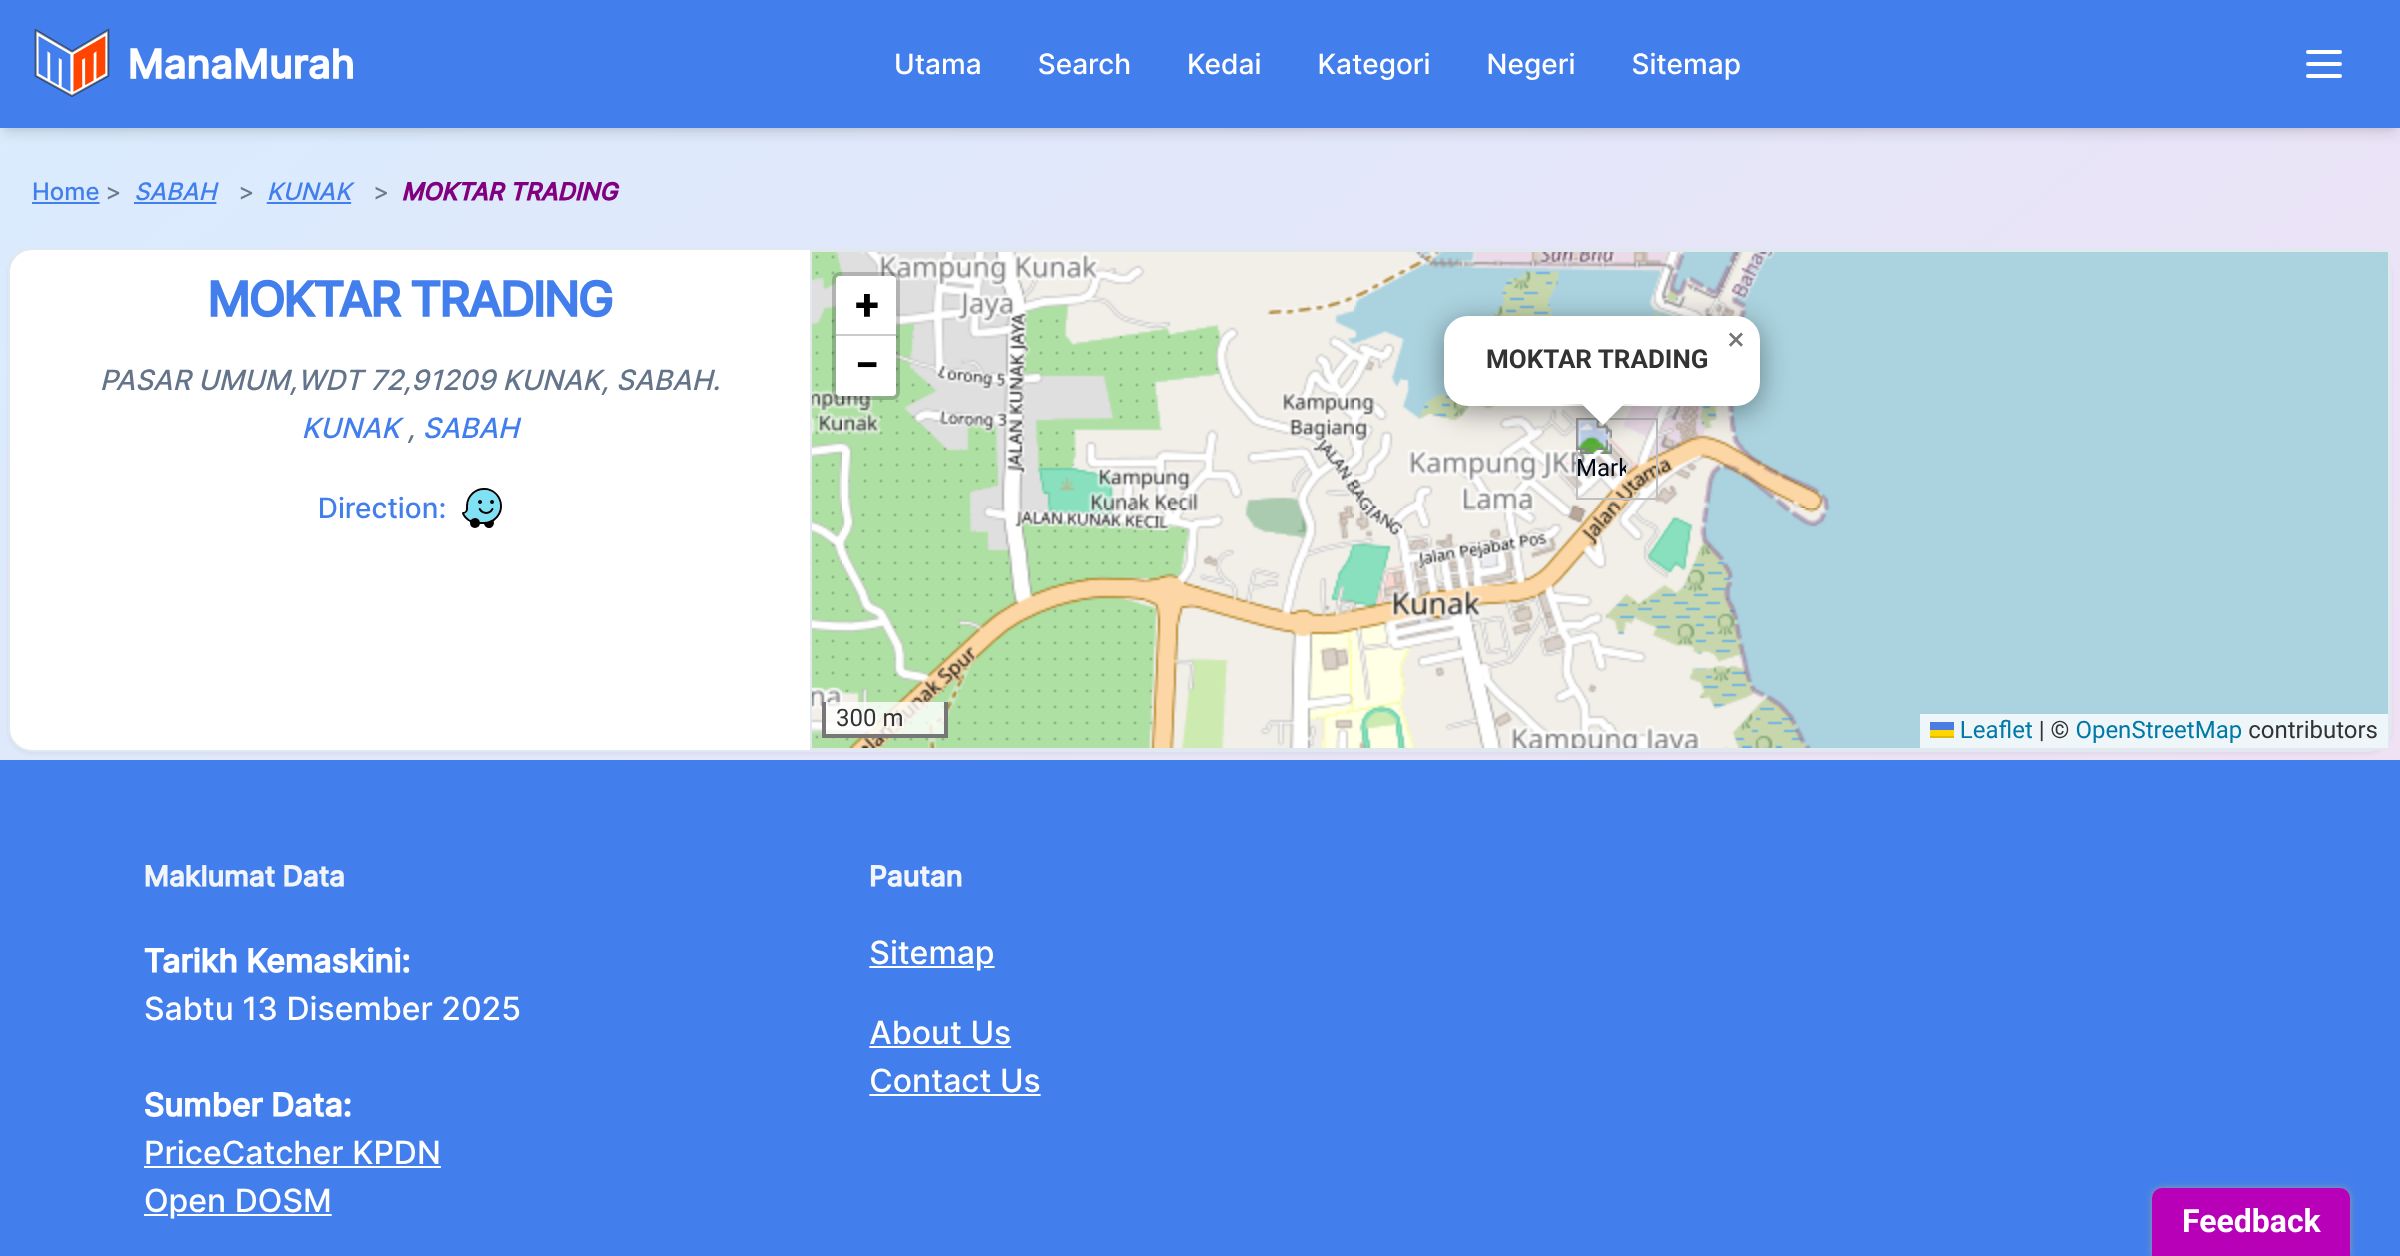This screenshot has height=1256, width=2400.
Task: Click the Home breadcrumb link
Action: [65, 191]
